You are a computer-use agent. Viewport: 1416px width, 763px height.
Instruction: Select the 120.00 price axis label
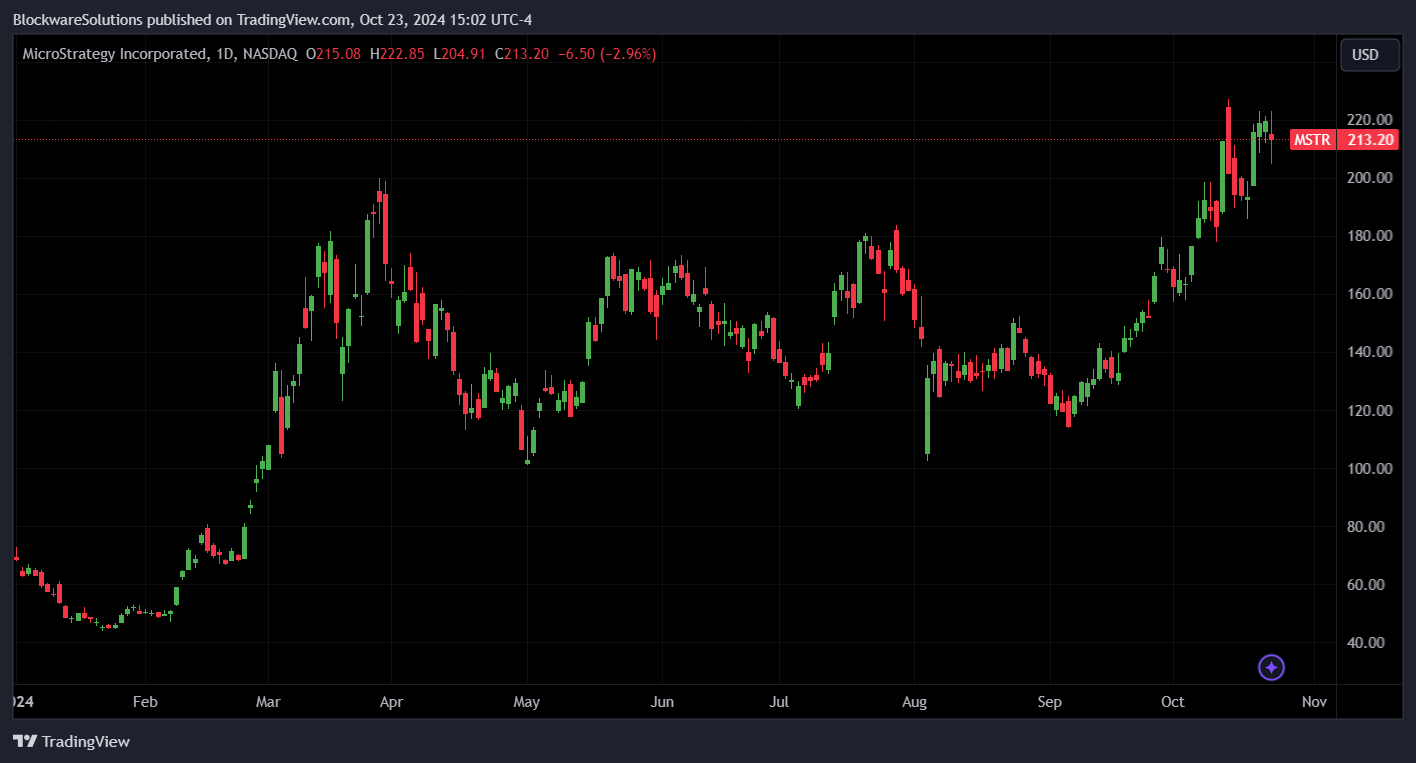coord(1370,410)
